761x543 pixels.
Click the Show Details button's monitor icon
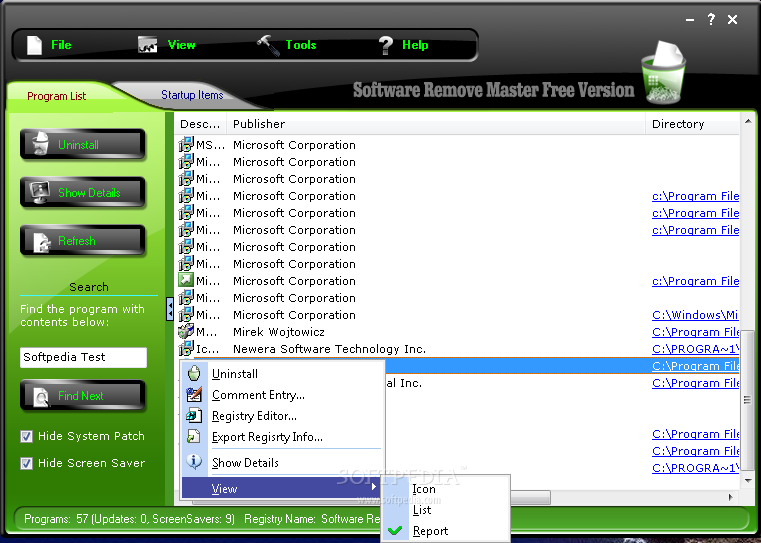[x=40, y=192]
